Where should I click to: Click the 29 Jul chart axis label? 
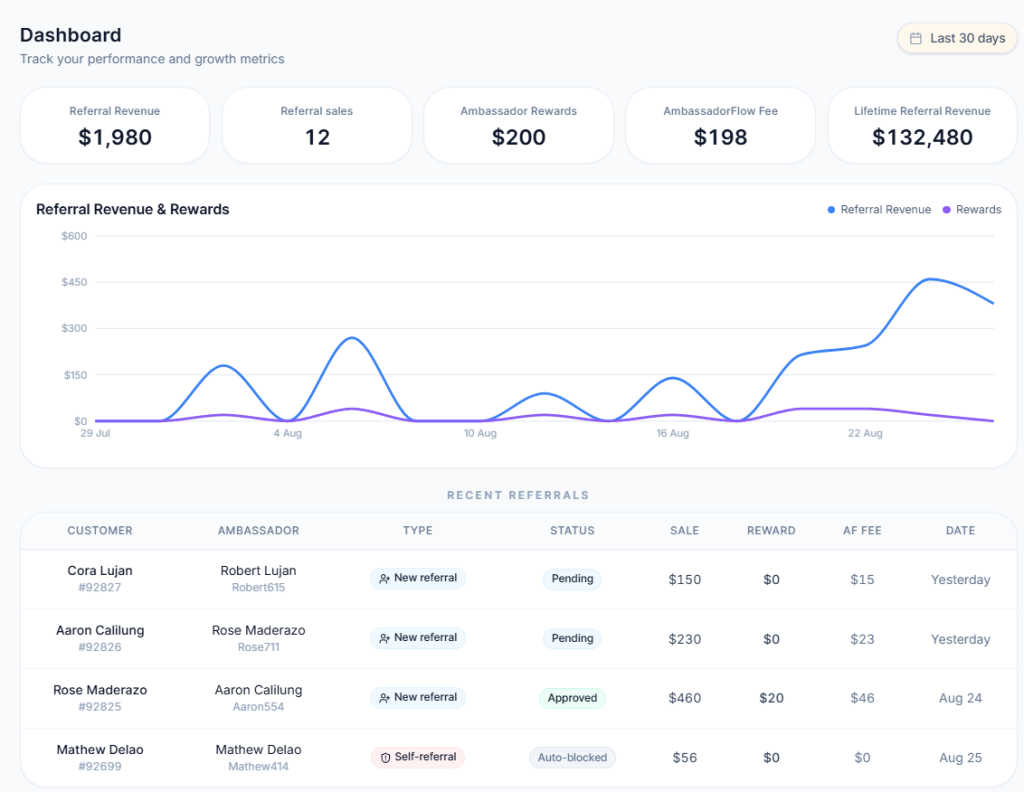pos(95,434)
